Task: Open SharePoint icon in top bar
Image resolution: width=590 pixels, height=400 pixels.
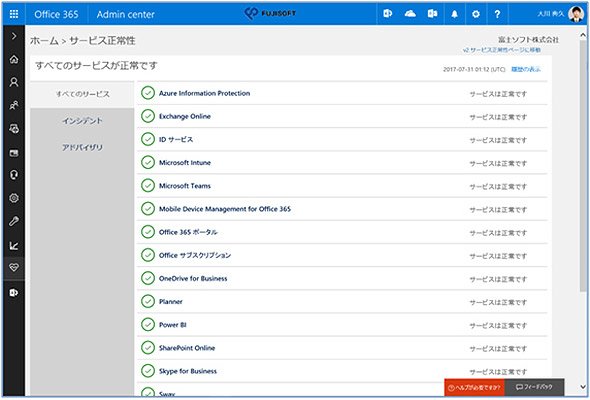Action: point(388,14)
